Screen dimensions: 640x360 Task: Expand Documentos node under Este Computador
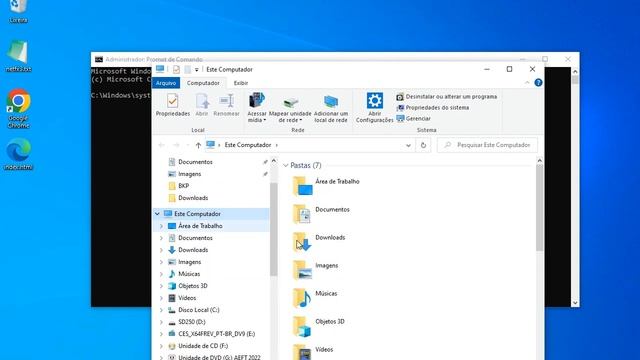click(x=161, y=238)
